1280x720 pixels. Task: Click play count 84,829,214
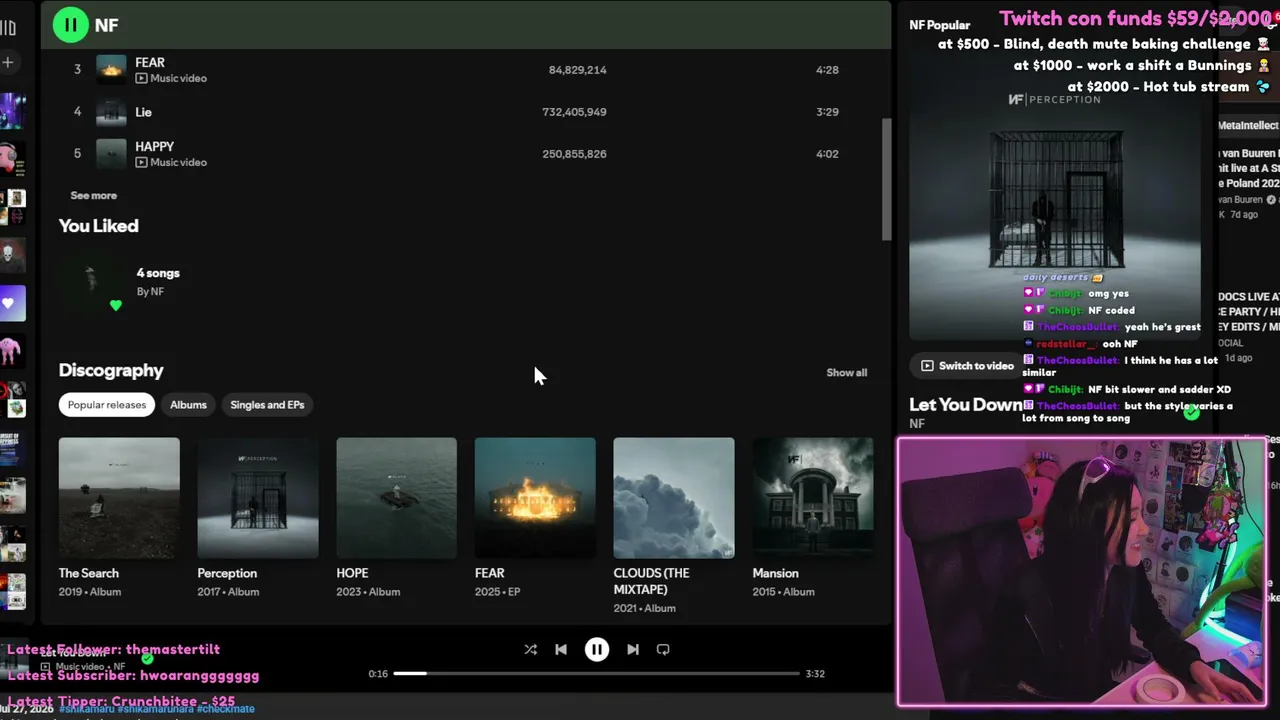click(578, 70)
